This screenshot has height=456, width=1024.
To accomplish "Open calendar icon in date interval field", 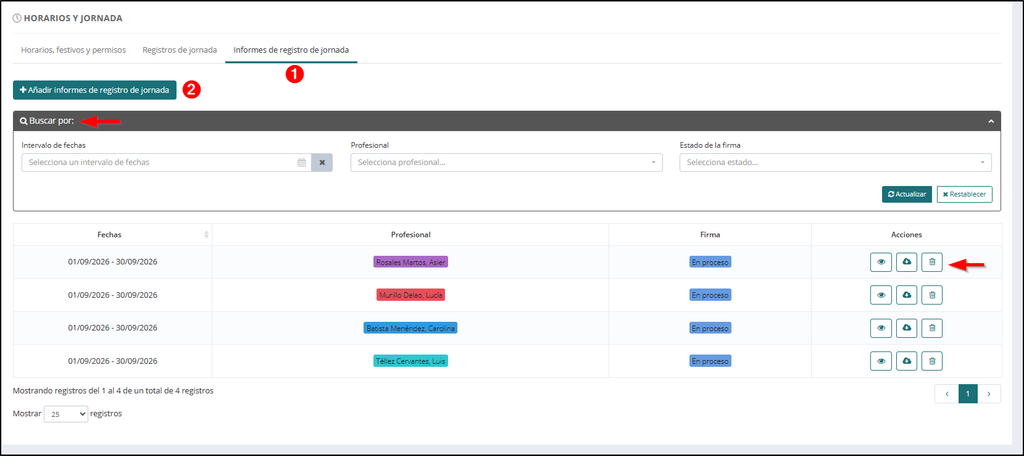I will point(302,163).
